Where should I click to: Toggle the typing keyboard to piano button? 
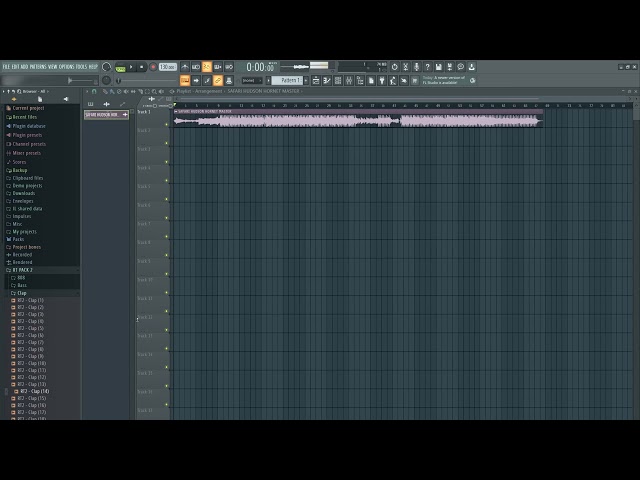pyautogui.click(x=185, y=80)
